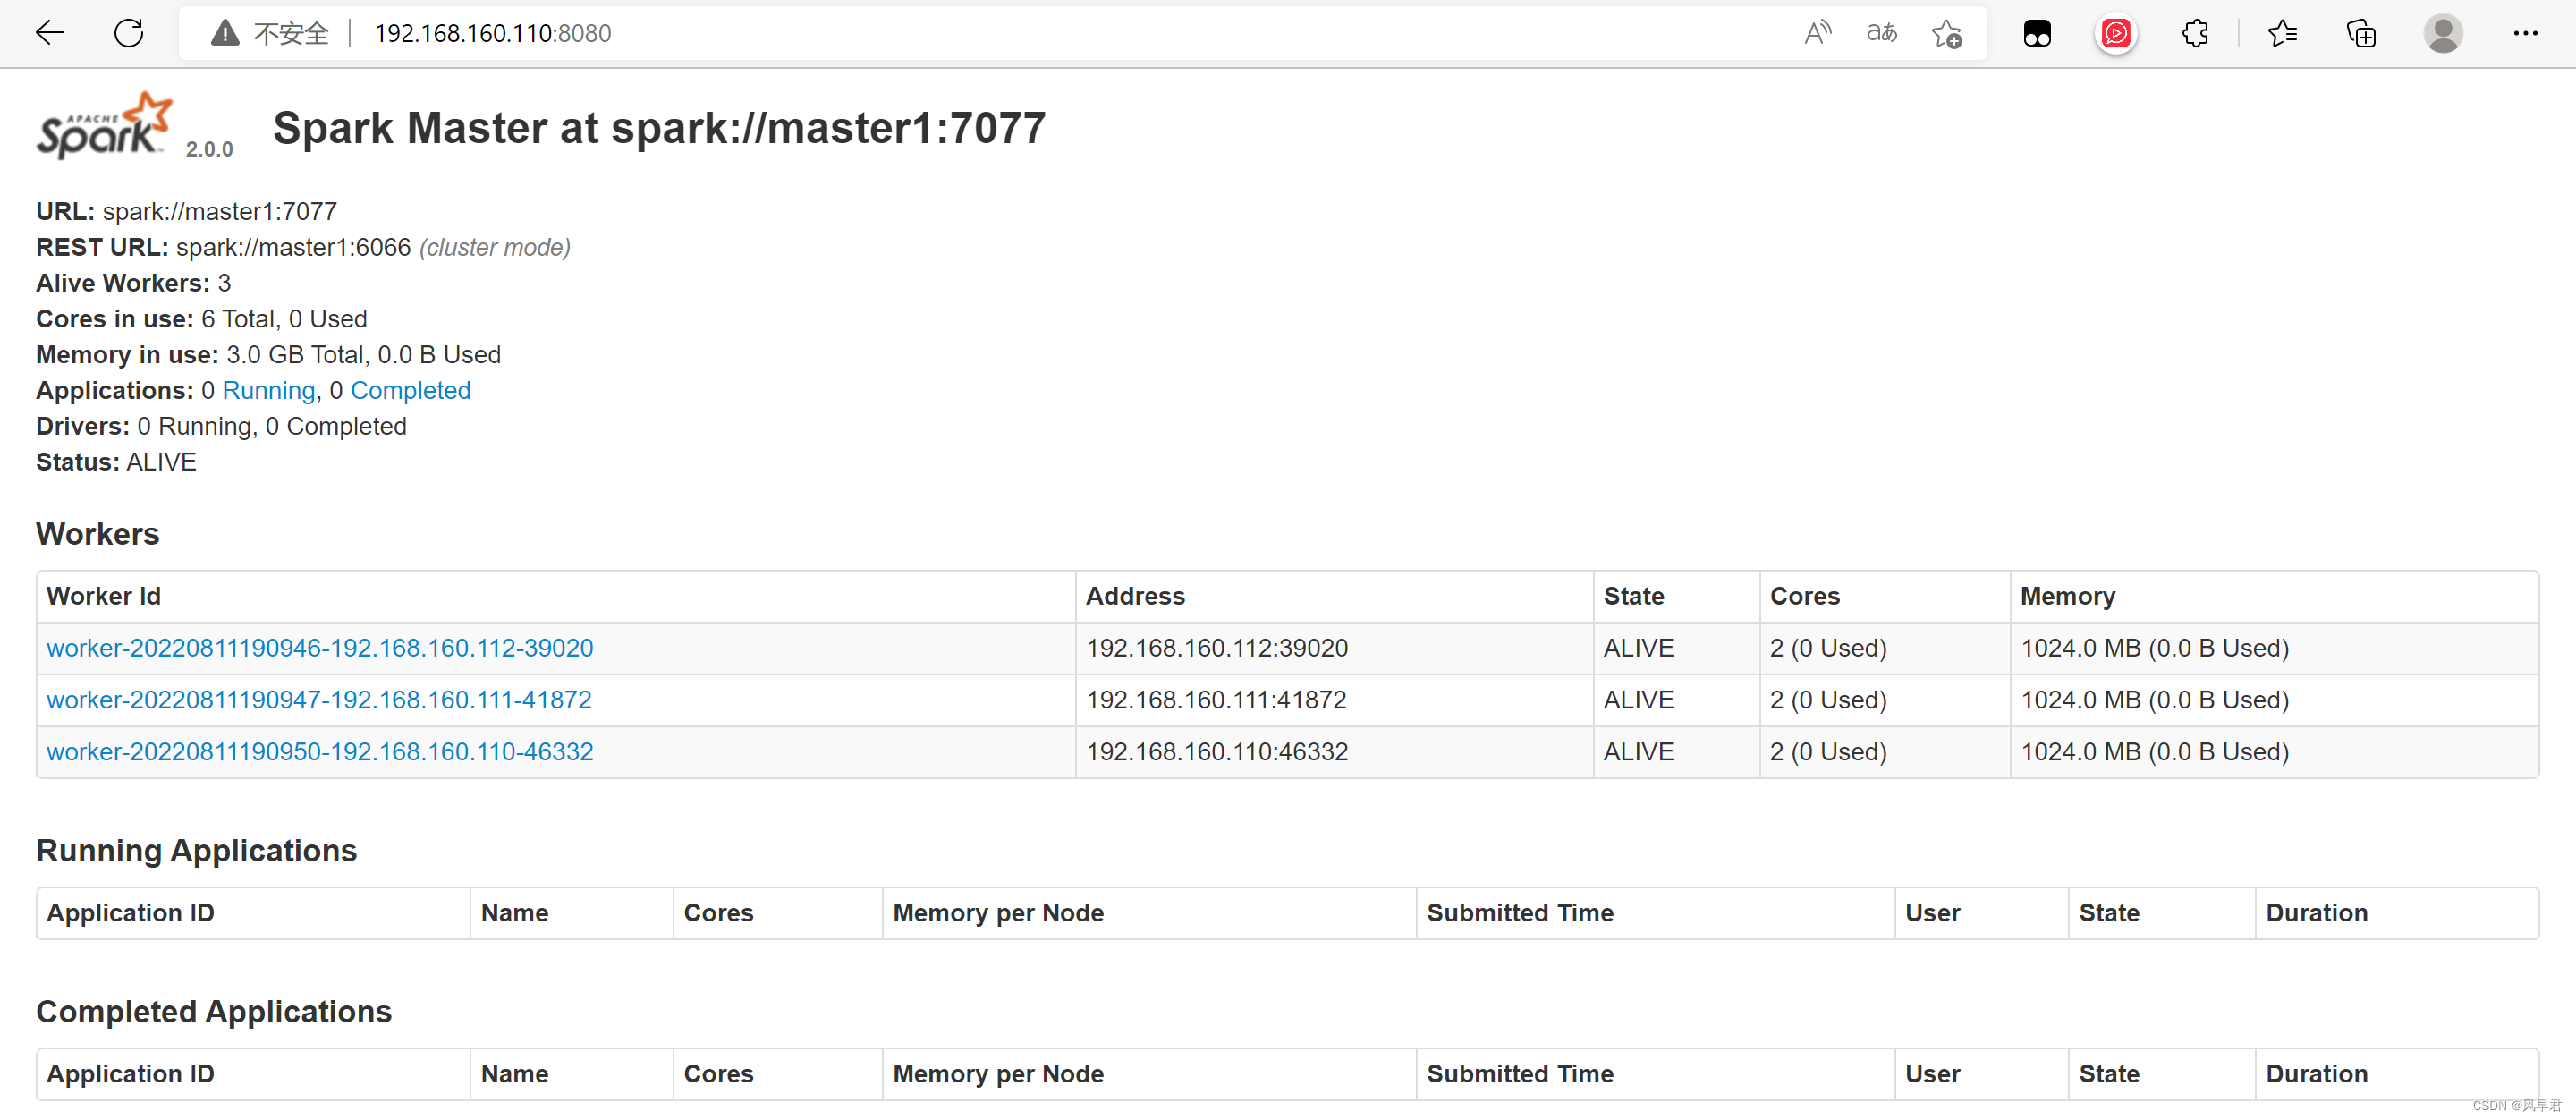Reload the Spark Master page
Viewport: 2576px width, 1120px height.
pyautogui.click(x=129, y=33)
